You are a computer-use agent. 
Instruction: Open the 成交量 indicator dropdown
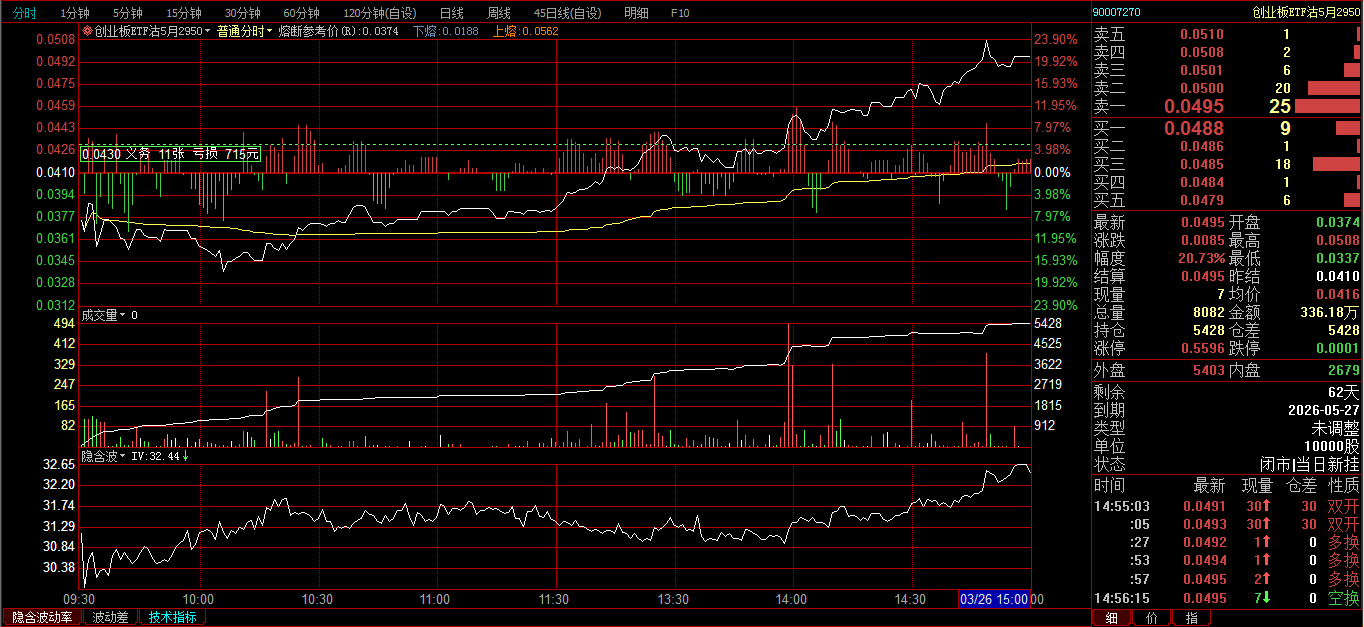click(104, 315)
